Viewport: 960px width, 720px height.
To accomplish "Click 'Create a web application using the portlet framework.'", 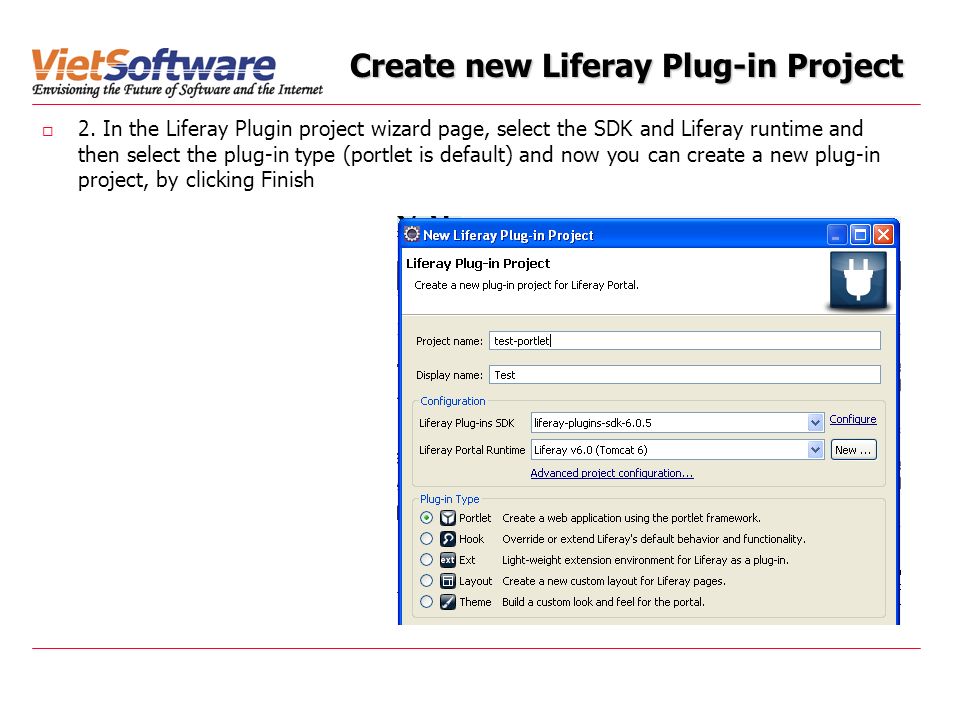I will point(631,518).
